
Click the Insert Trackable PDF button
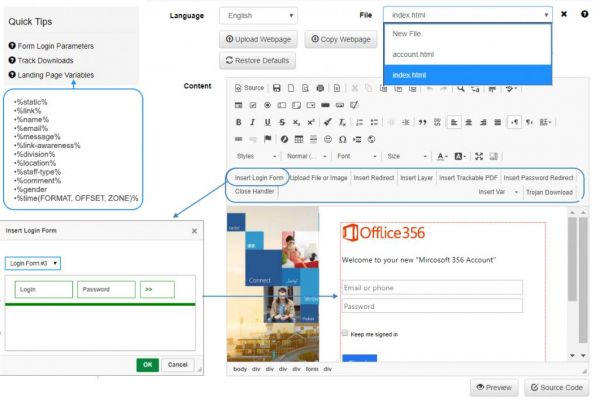point(468,178)
